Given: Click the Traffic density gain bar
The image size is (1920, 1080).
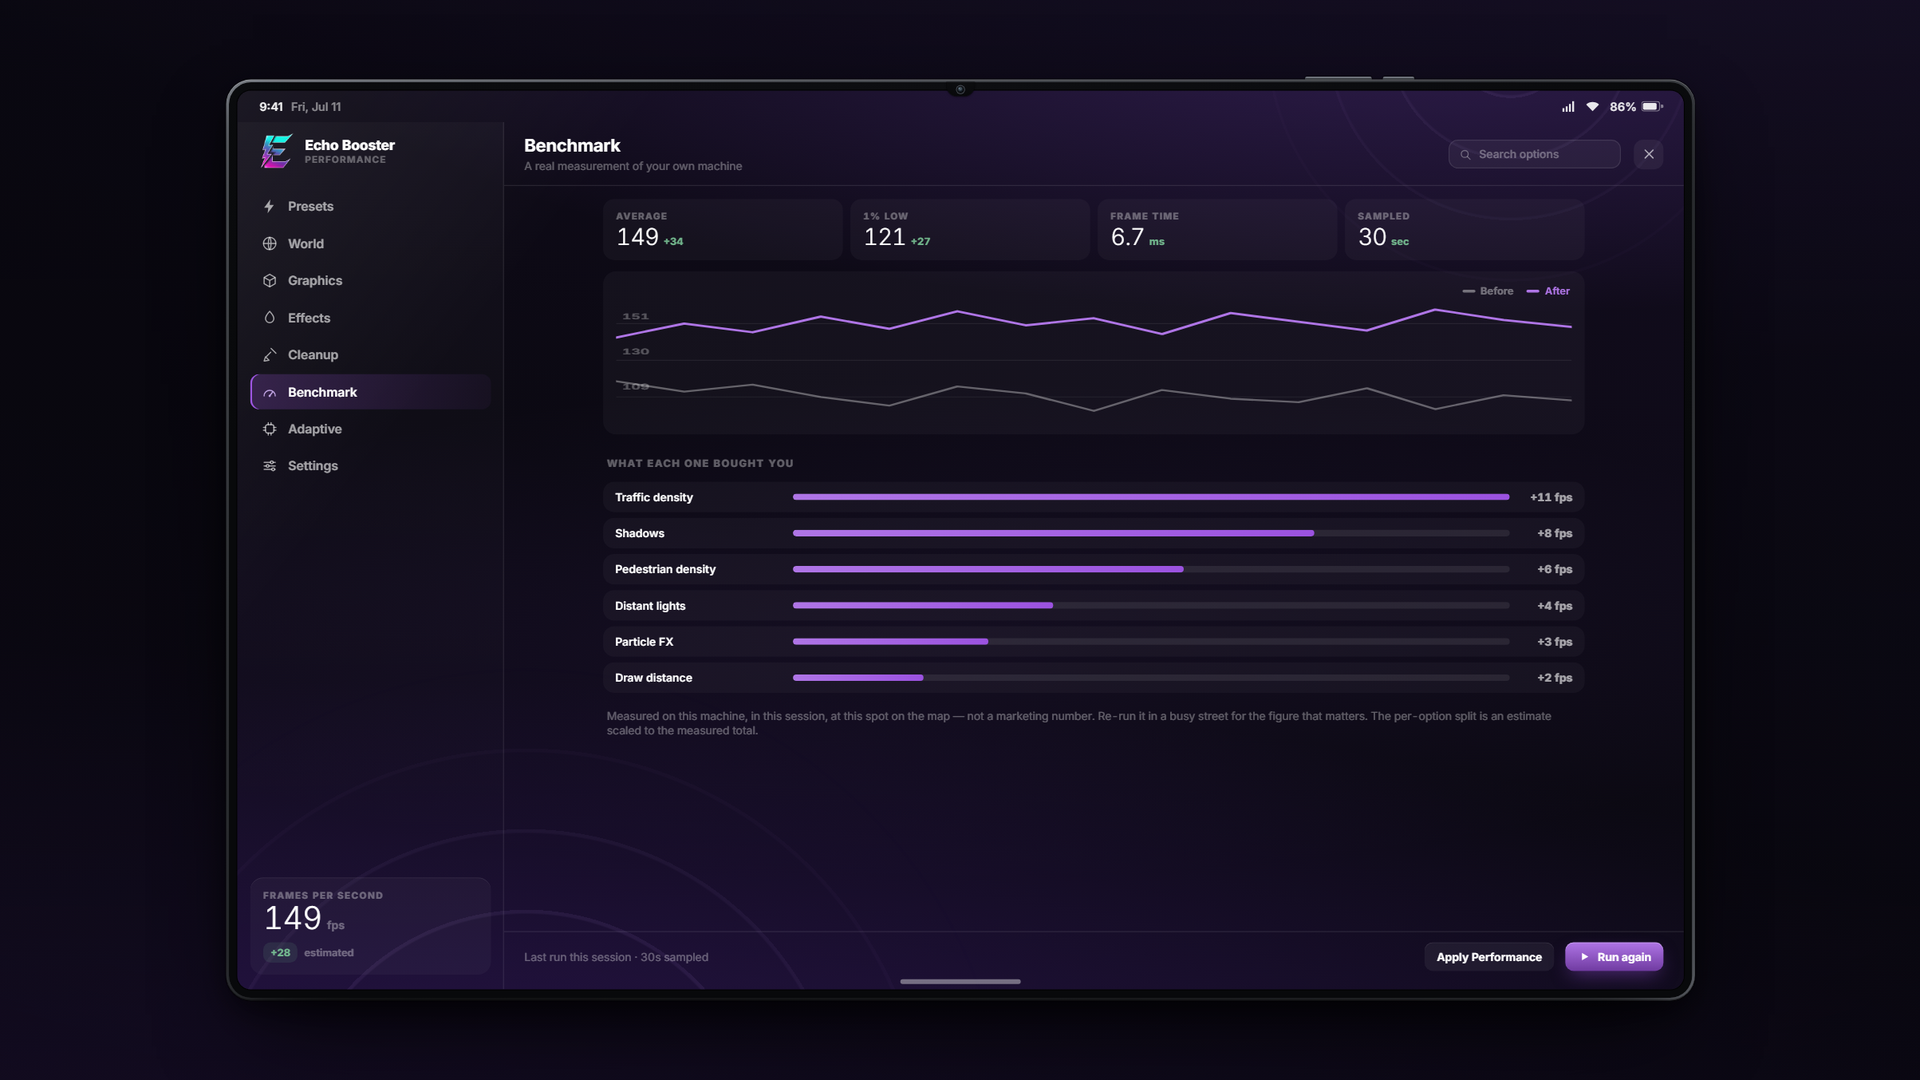Looking at the screenshot, I should (x=1151, y=497).
